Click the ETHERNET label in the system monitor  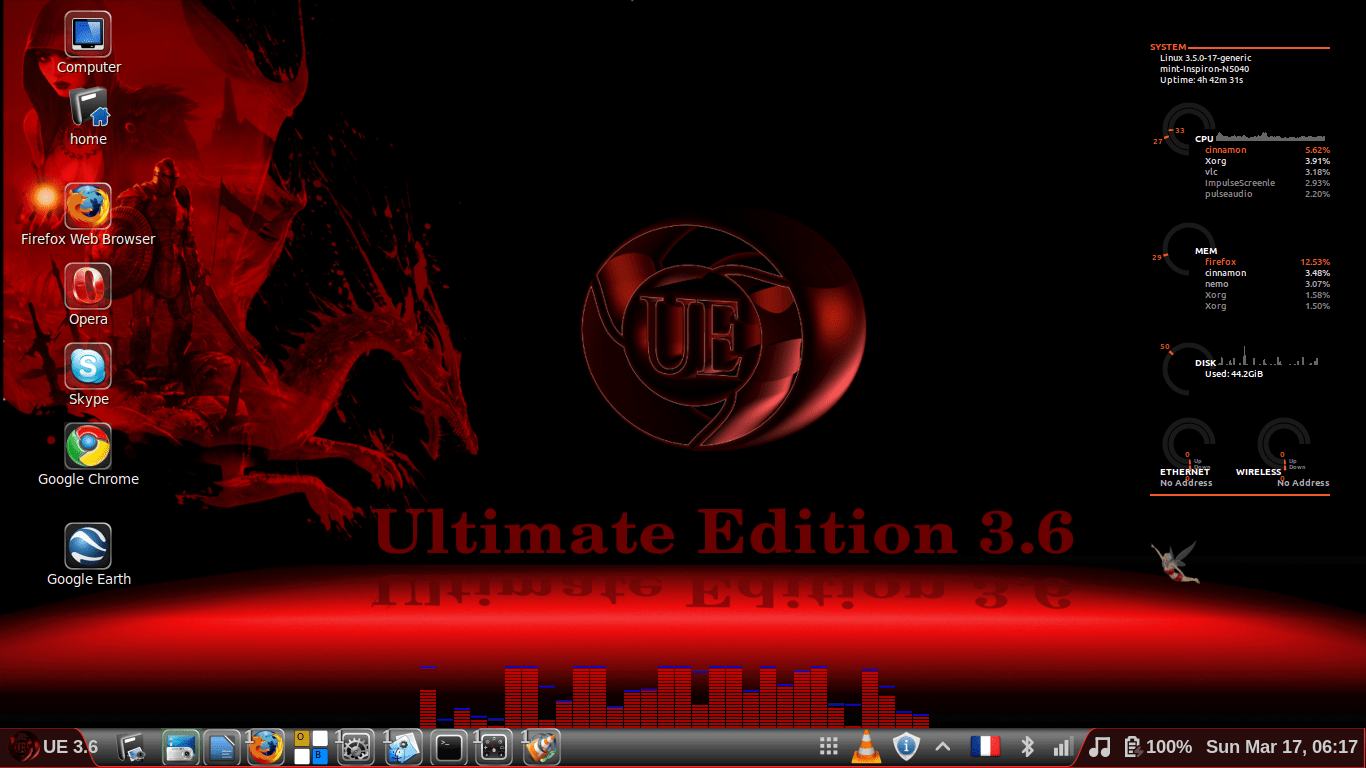click(1185, 472)
